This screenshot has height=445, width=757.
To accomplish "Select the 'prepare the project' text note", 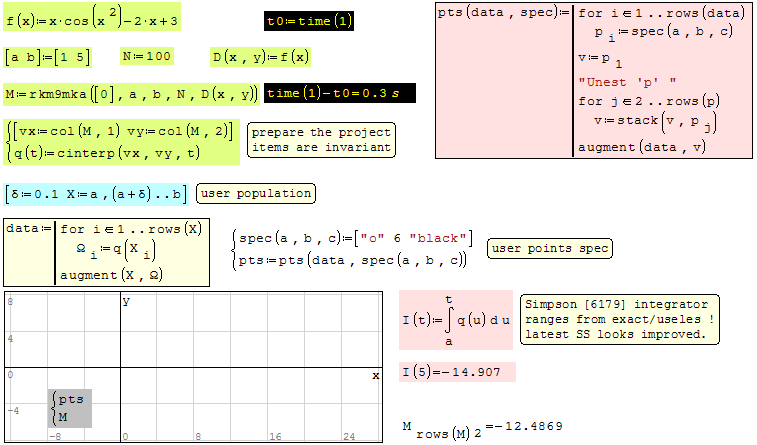I will (x=320, y=140).
